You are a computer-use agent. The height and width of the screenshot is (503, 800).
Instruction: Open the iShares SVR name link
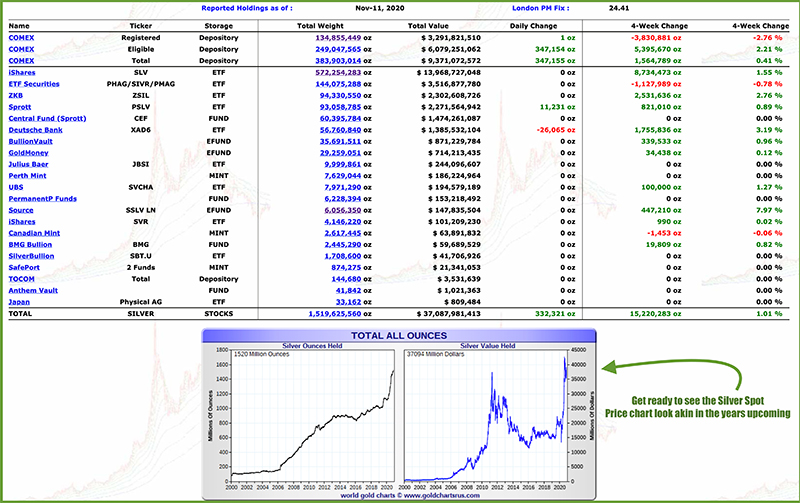coord(22,222)
